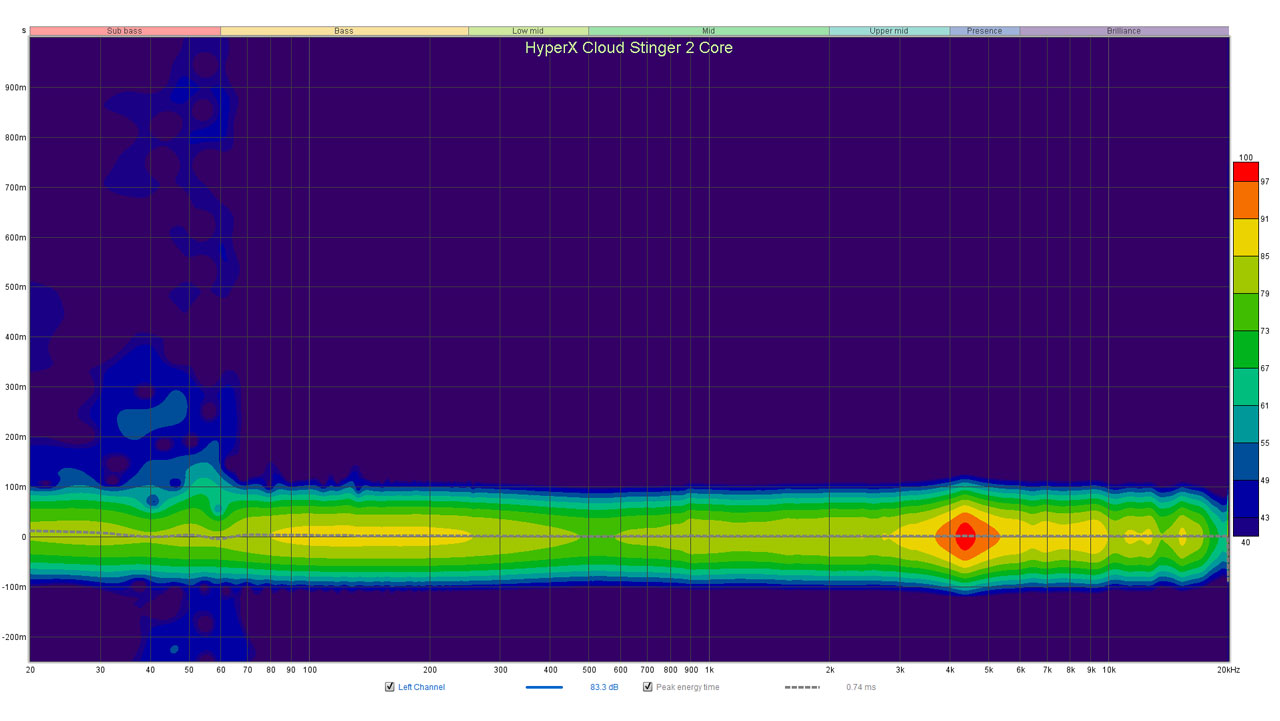Click the 0.74 ms value

pos(861,687)
